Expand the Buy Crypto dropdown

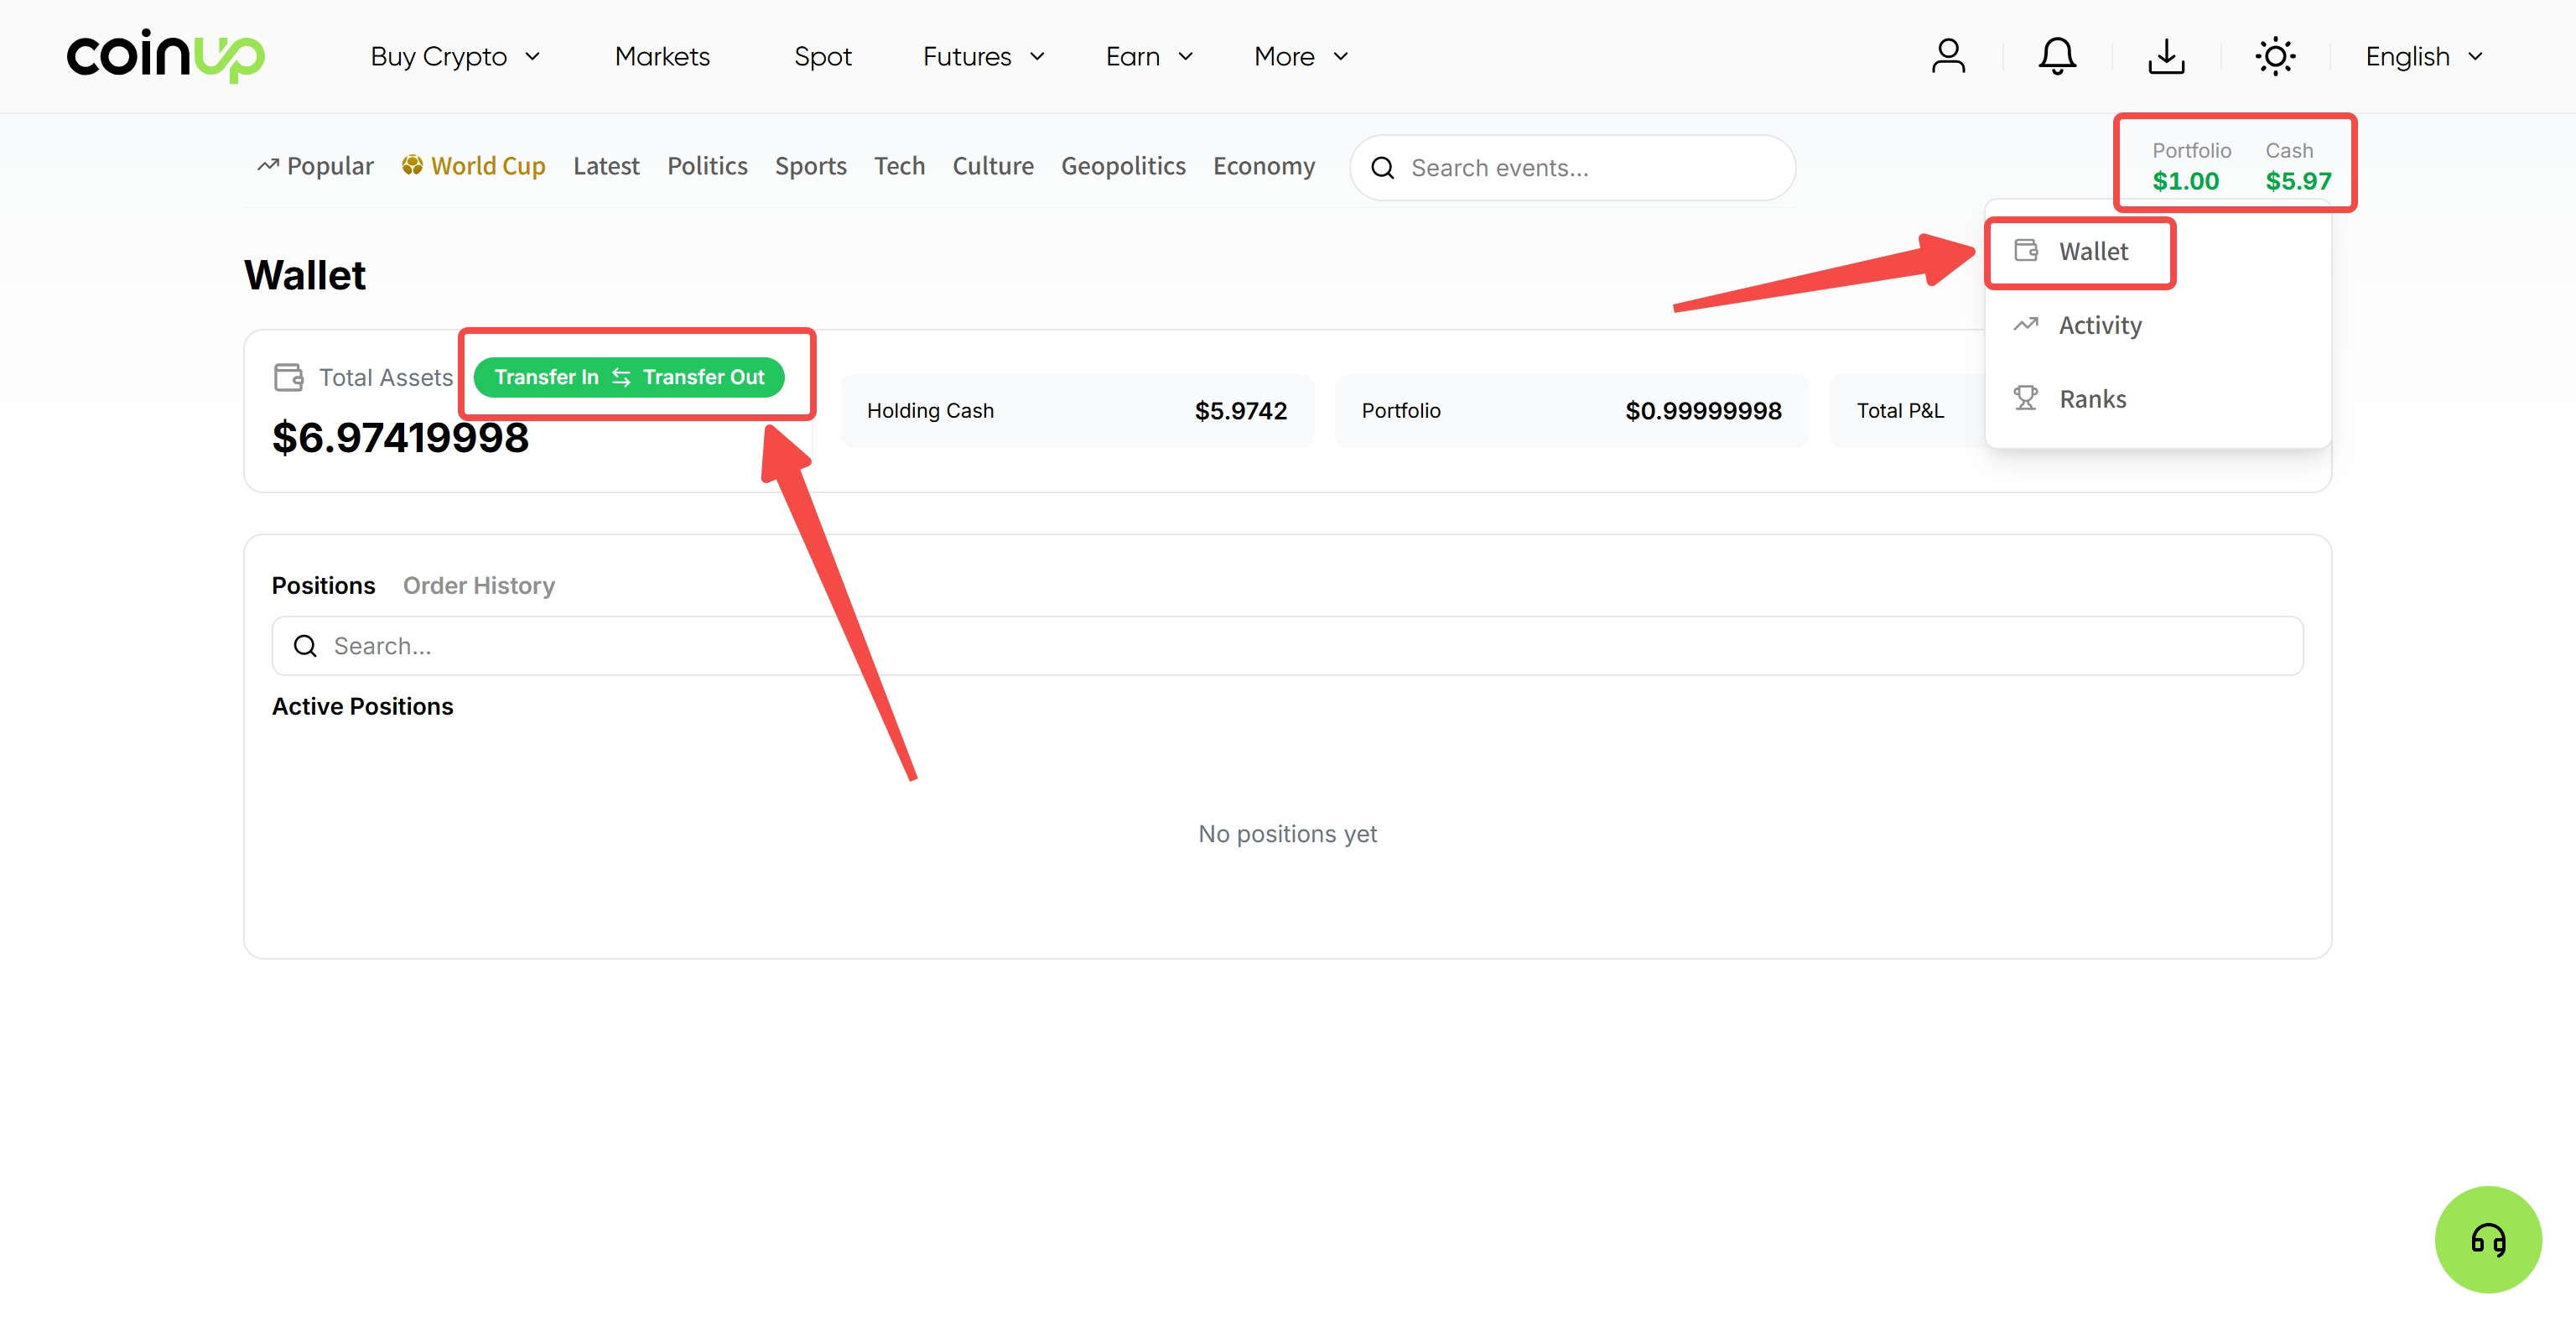(x=455, y=56)
